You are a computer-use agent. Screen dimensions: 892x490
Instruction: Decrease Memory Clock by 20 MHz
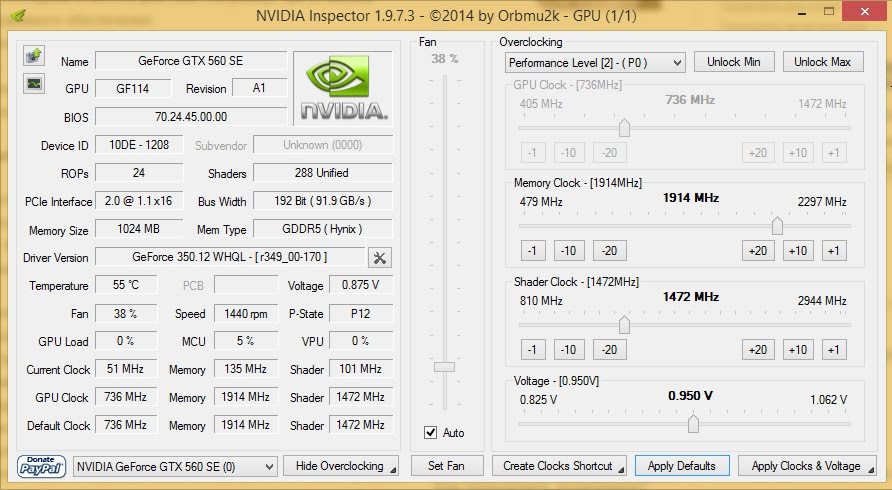[609, 251]
